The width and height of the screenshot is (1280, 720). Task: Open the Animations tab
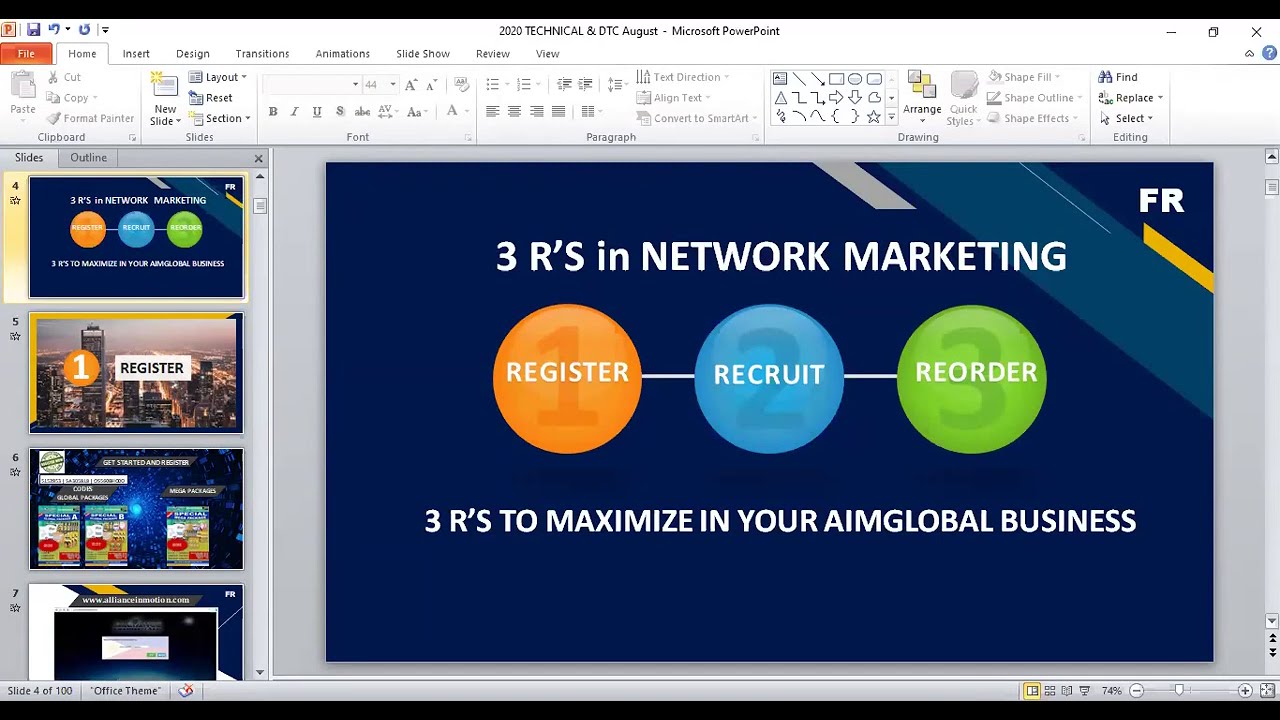coord(343,54)
